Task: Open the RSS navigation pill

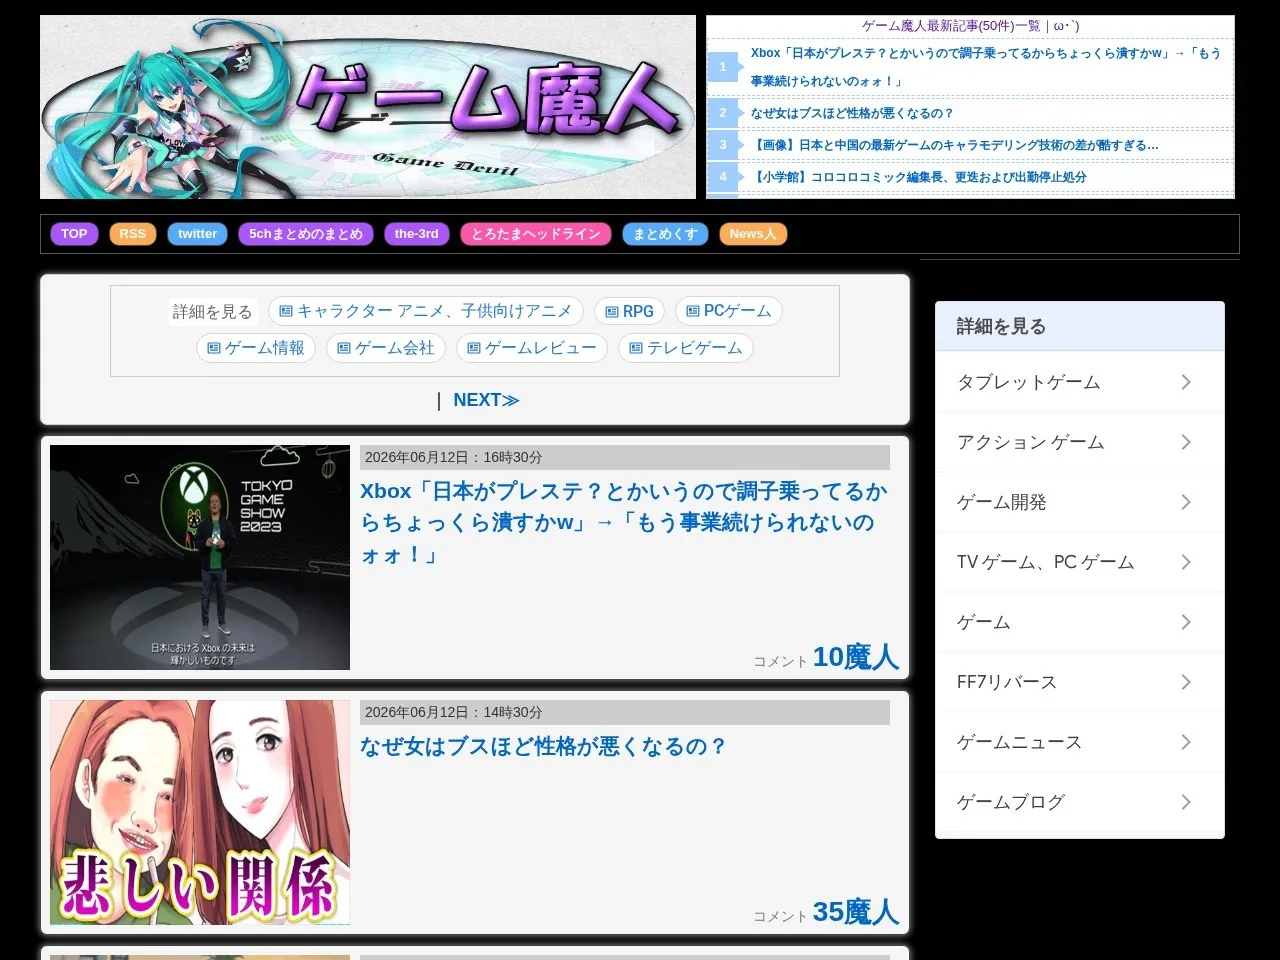Action: (133, 234)
